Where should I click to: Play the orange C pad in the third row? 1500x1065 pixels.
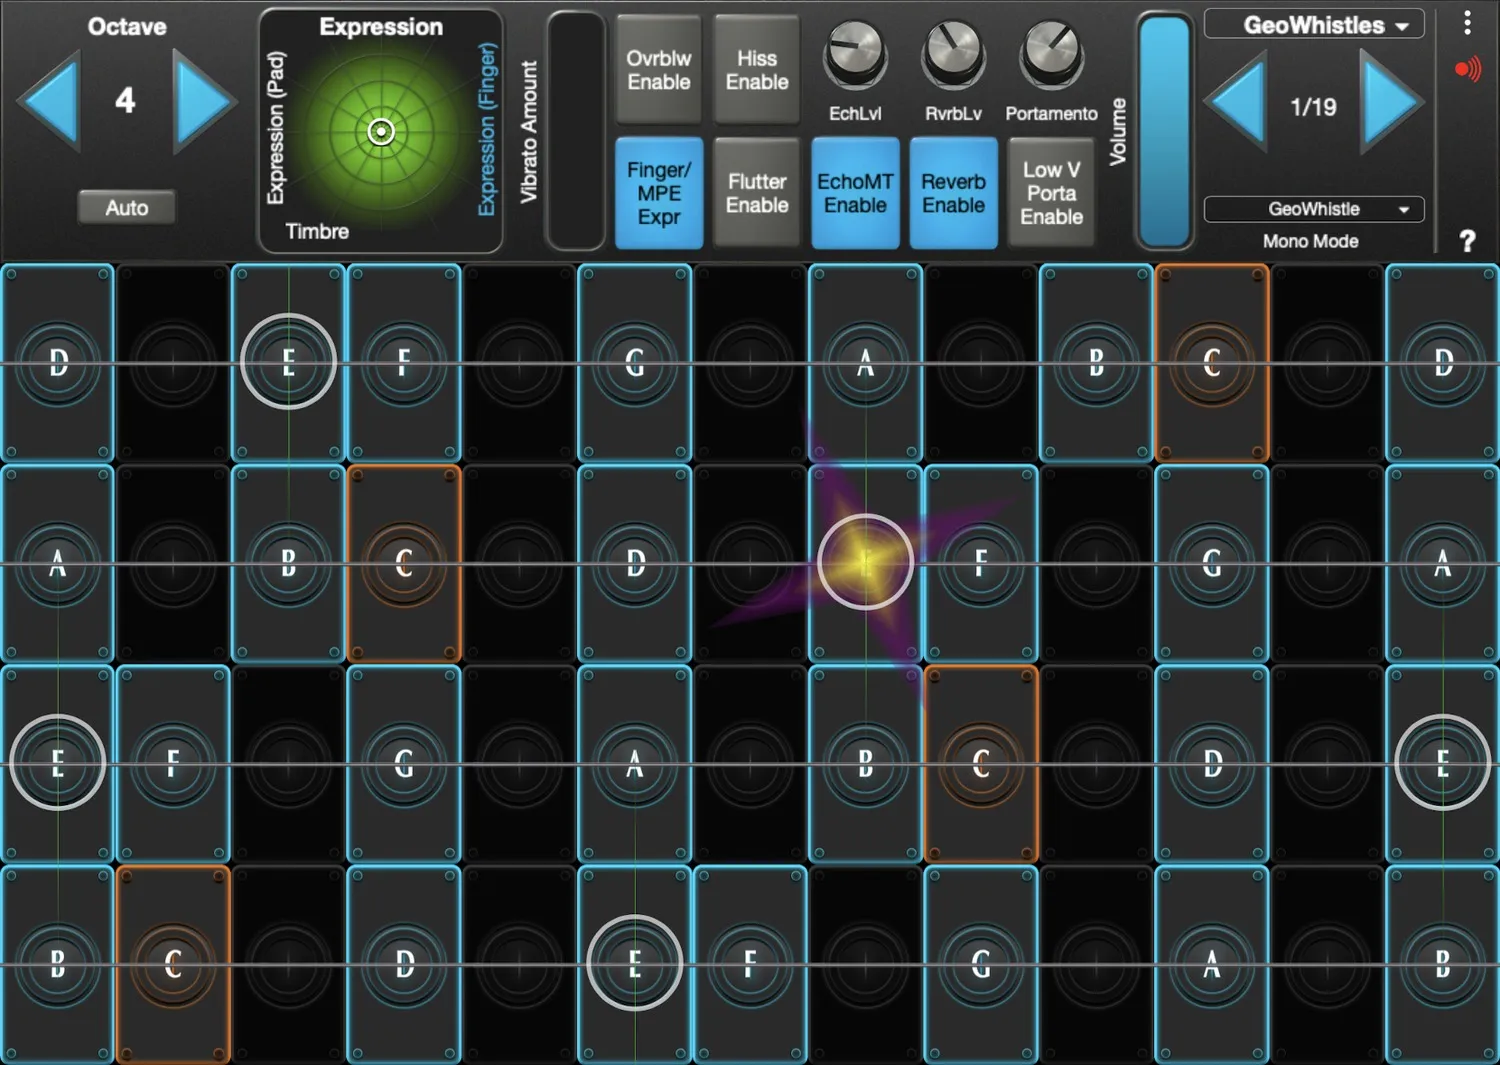coord(981,764)
